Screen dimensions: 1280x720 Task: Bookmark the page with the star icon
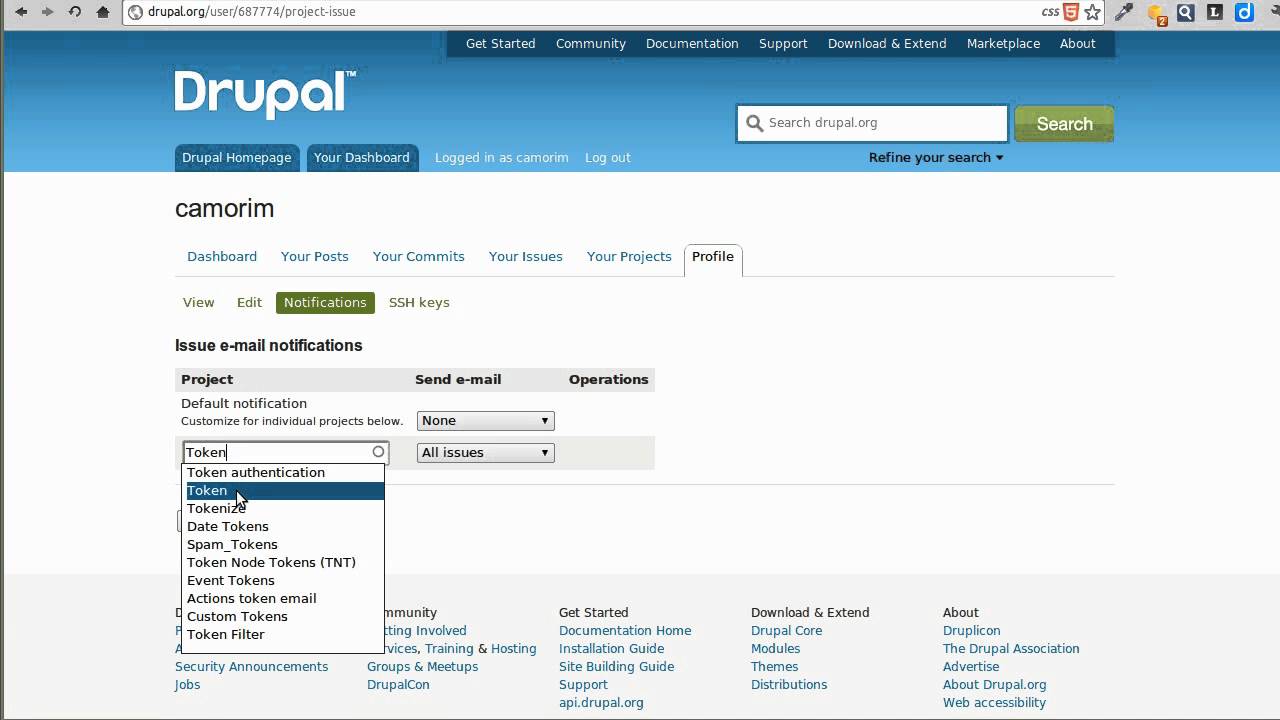pos(1093,12)
